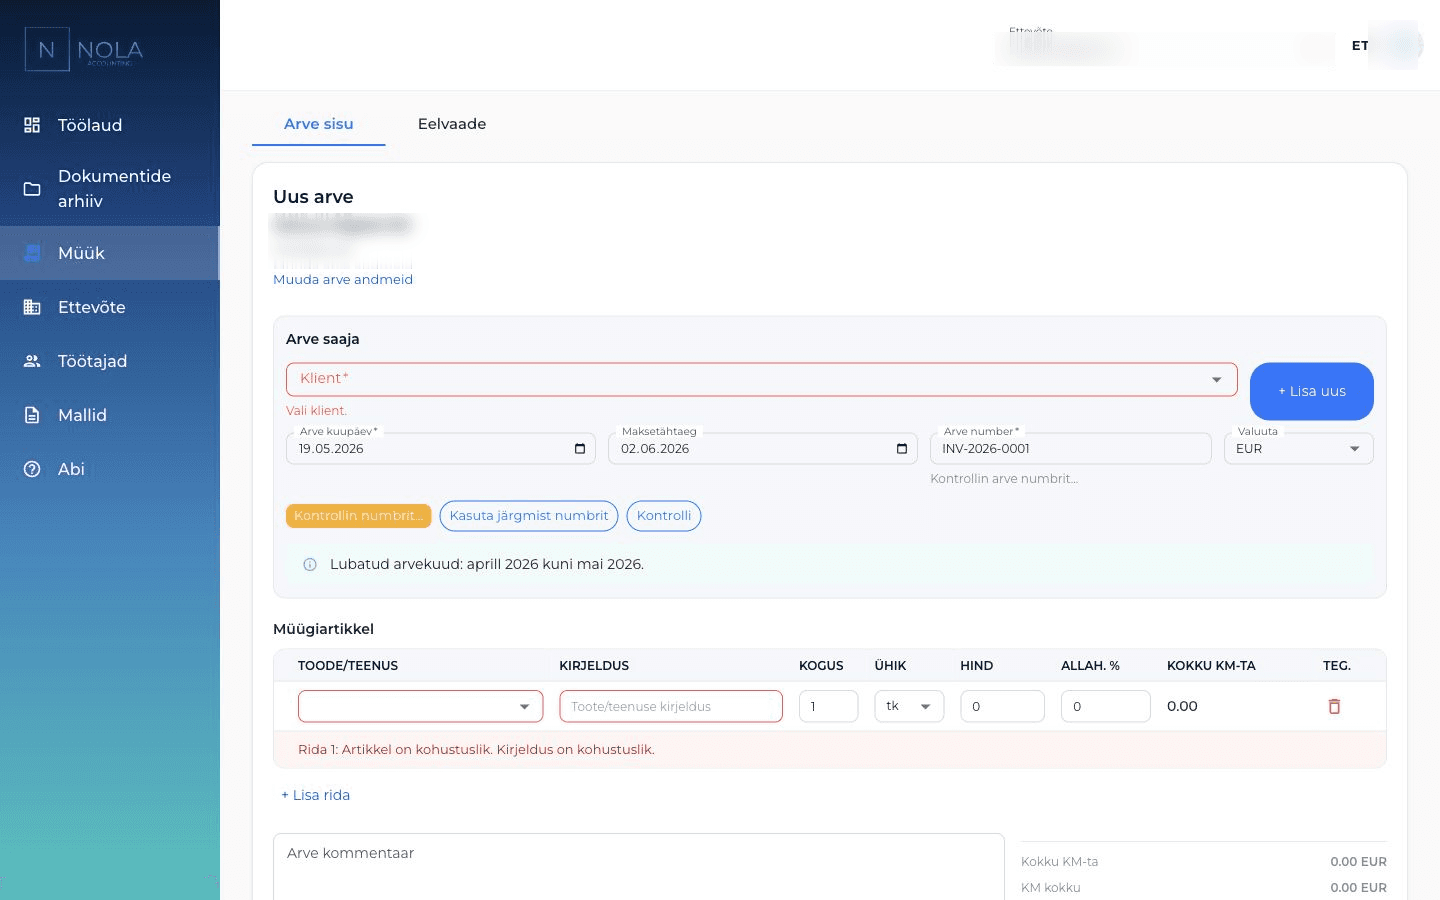Focus the Arve number field
The height and width of the screenshot is (900, 1440).
(x=1071, y=449)
